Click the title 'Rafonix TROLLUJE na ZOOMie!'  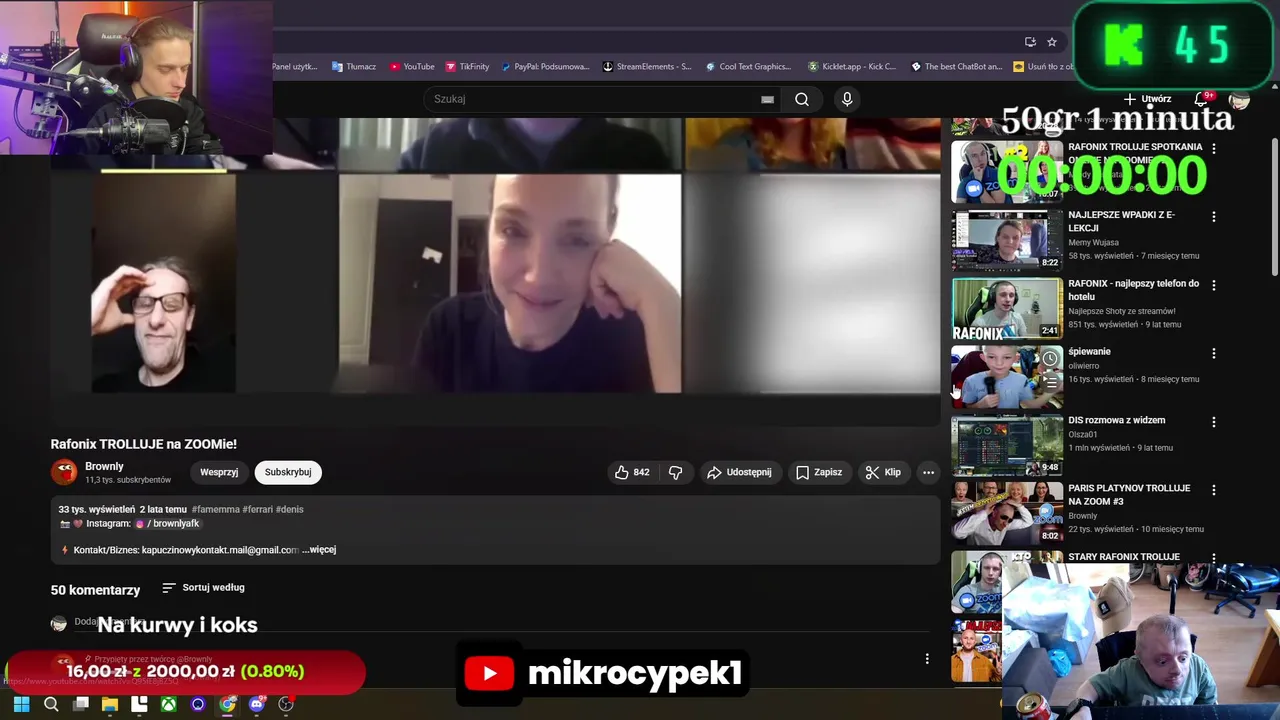pyautogui.click(x=144, y=444)
